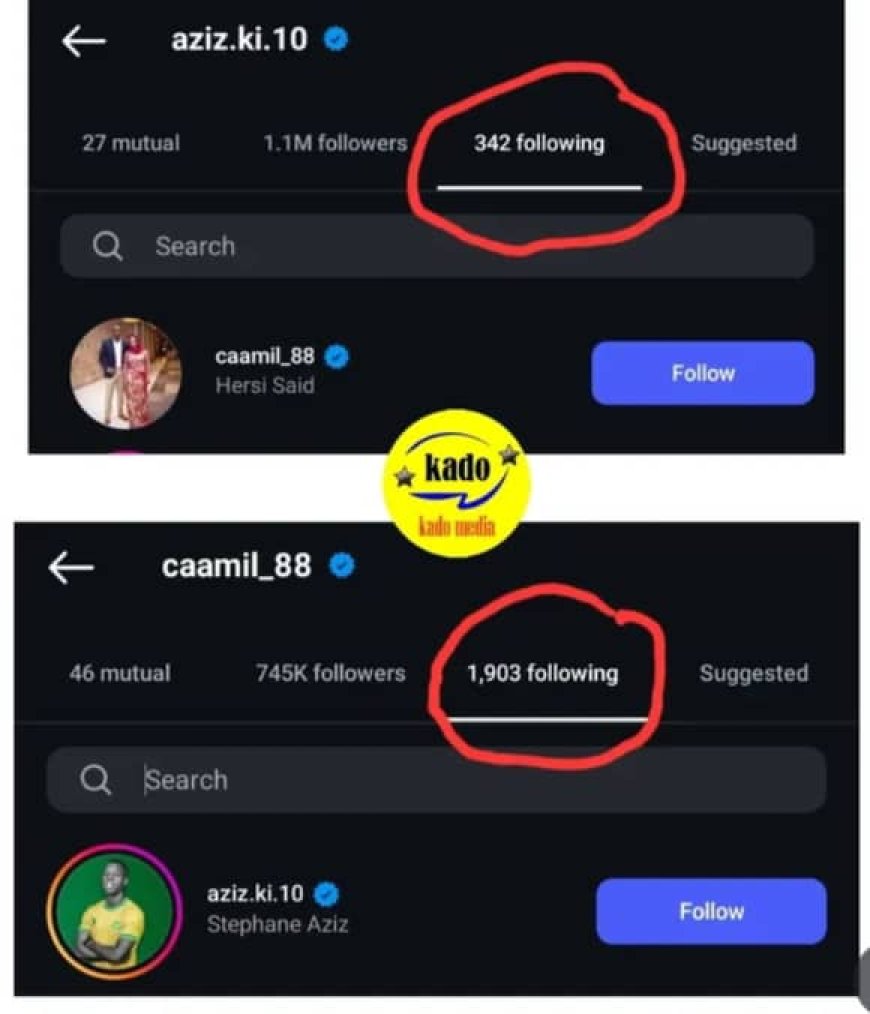The image size is (870, 1014).
Task: Open caamil_88 profile picture
Action: pyautogui.click(x=126, y=372)
